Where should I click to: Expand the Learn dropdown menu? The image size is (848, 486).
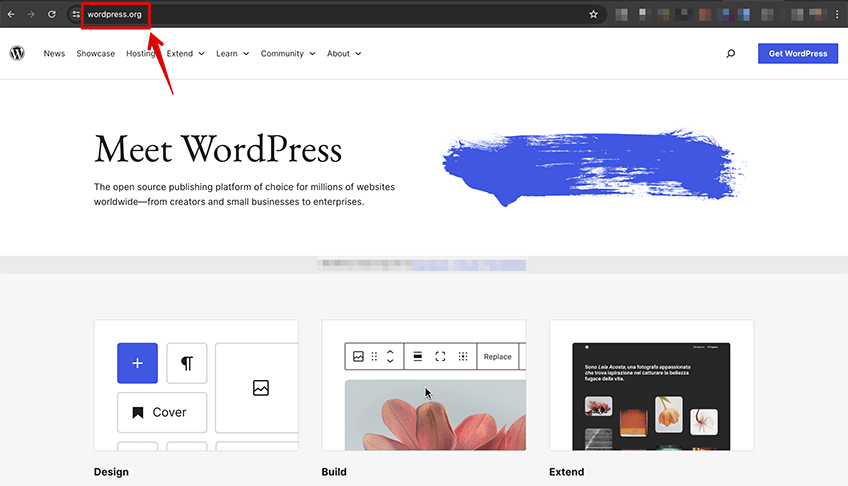point(233,54)
